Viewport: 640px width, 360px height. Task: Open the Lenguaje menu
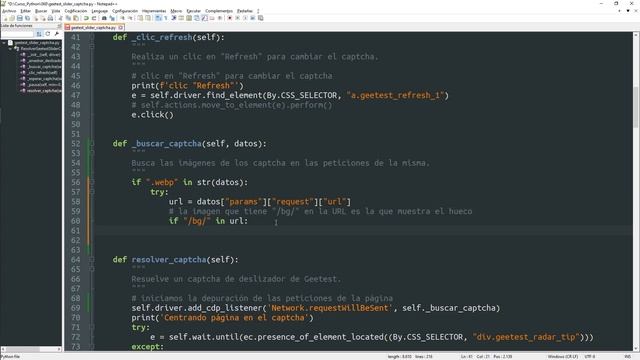tap(100, 11)
